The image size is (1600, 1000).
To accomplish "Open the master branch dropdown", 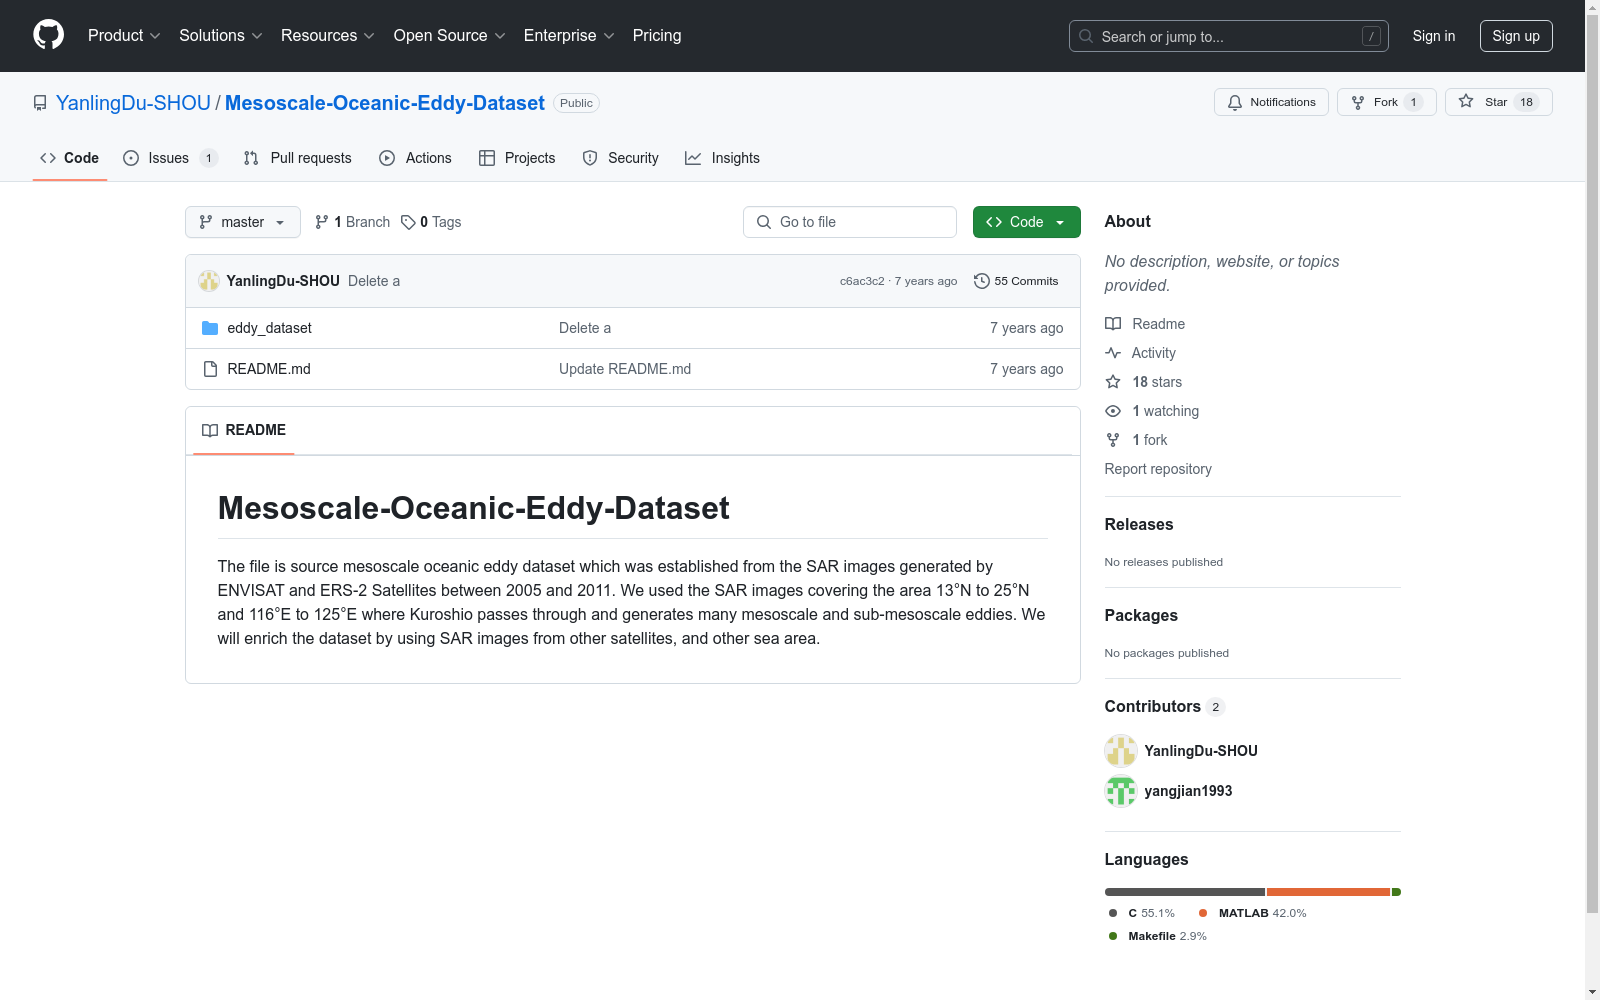I will tap(243, 222).
